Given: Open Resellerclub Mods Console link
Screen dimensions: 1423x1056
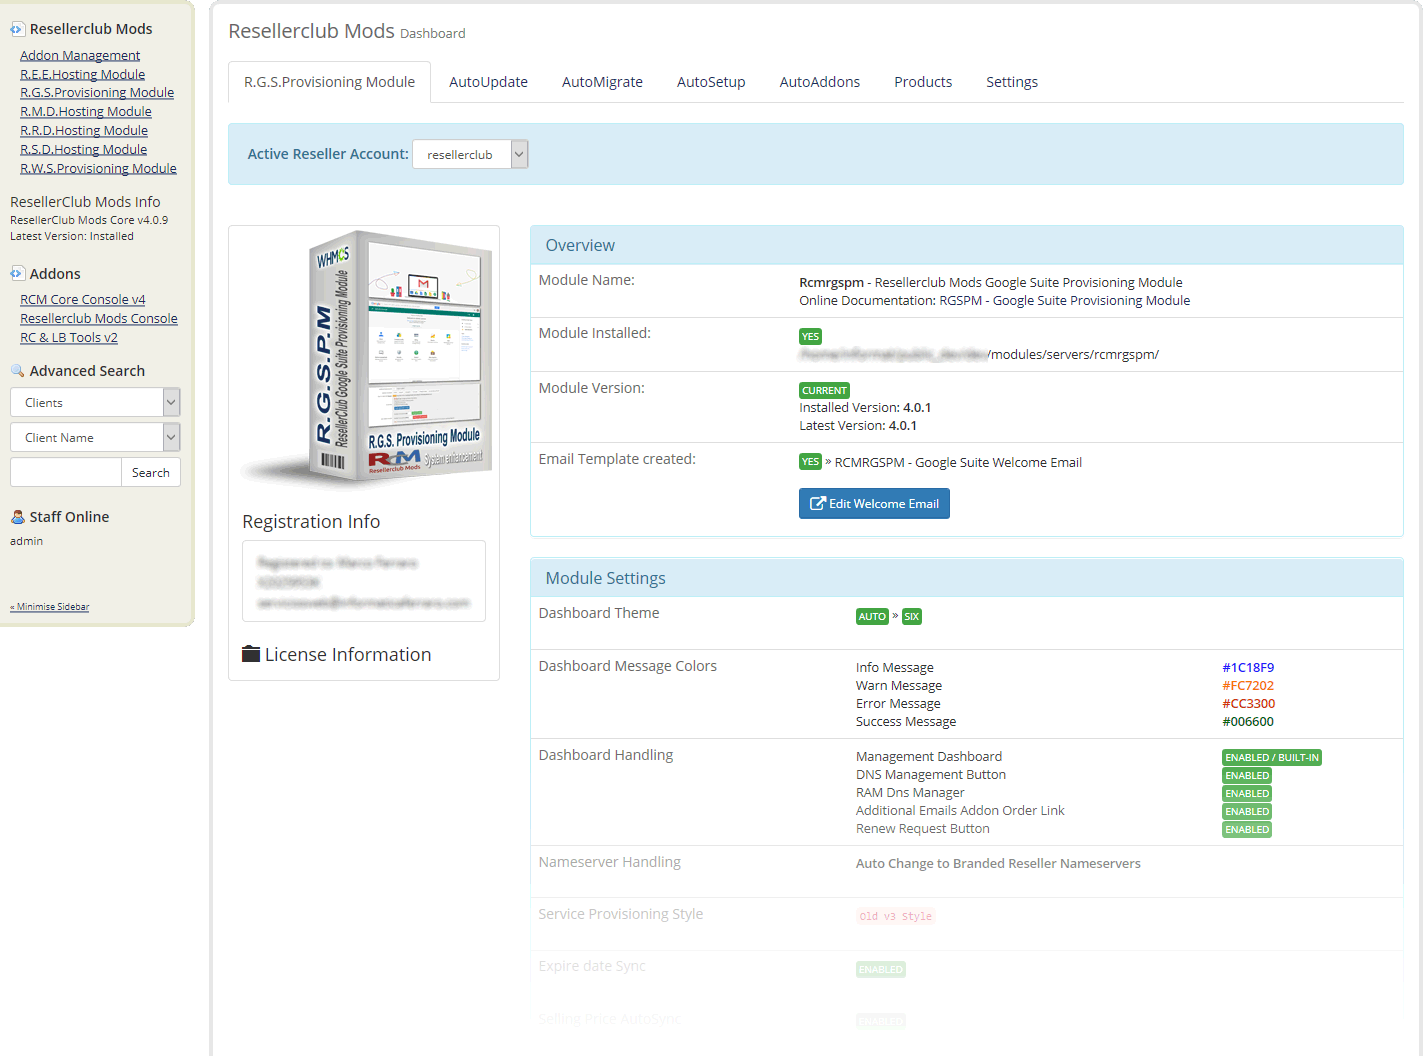Looking at the screenshot, I should (99, 318).
